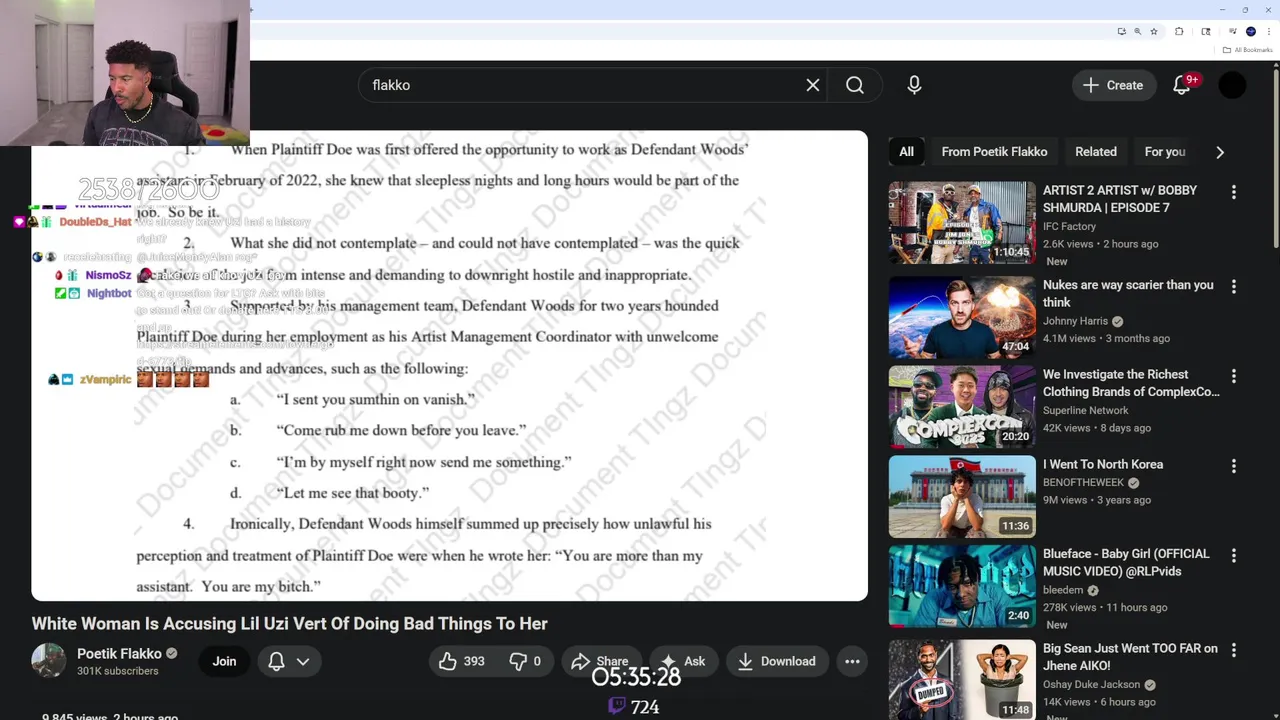Like the video with thumbs up
Viewport: 1280px width, 720px height.
click(x=461, y=661)
